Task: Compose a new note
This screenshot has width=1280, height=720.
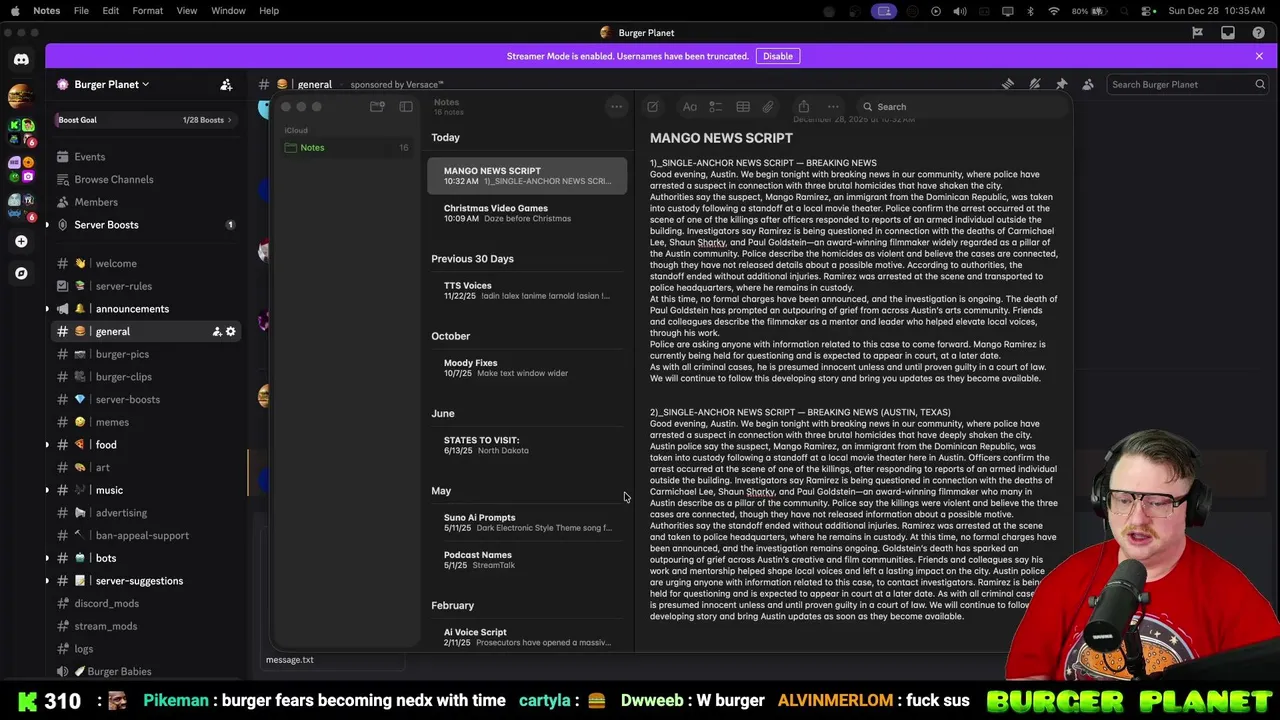Action: click(x=652, y=107)
